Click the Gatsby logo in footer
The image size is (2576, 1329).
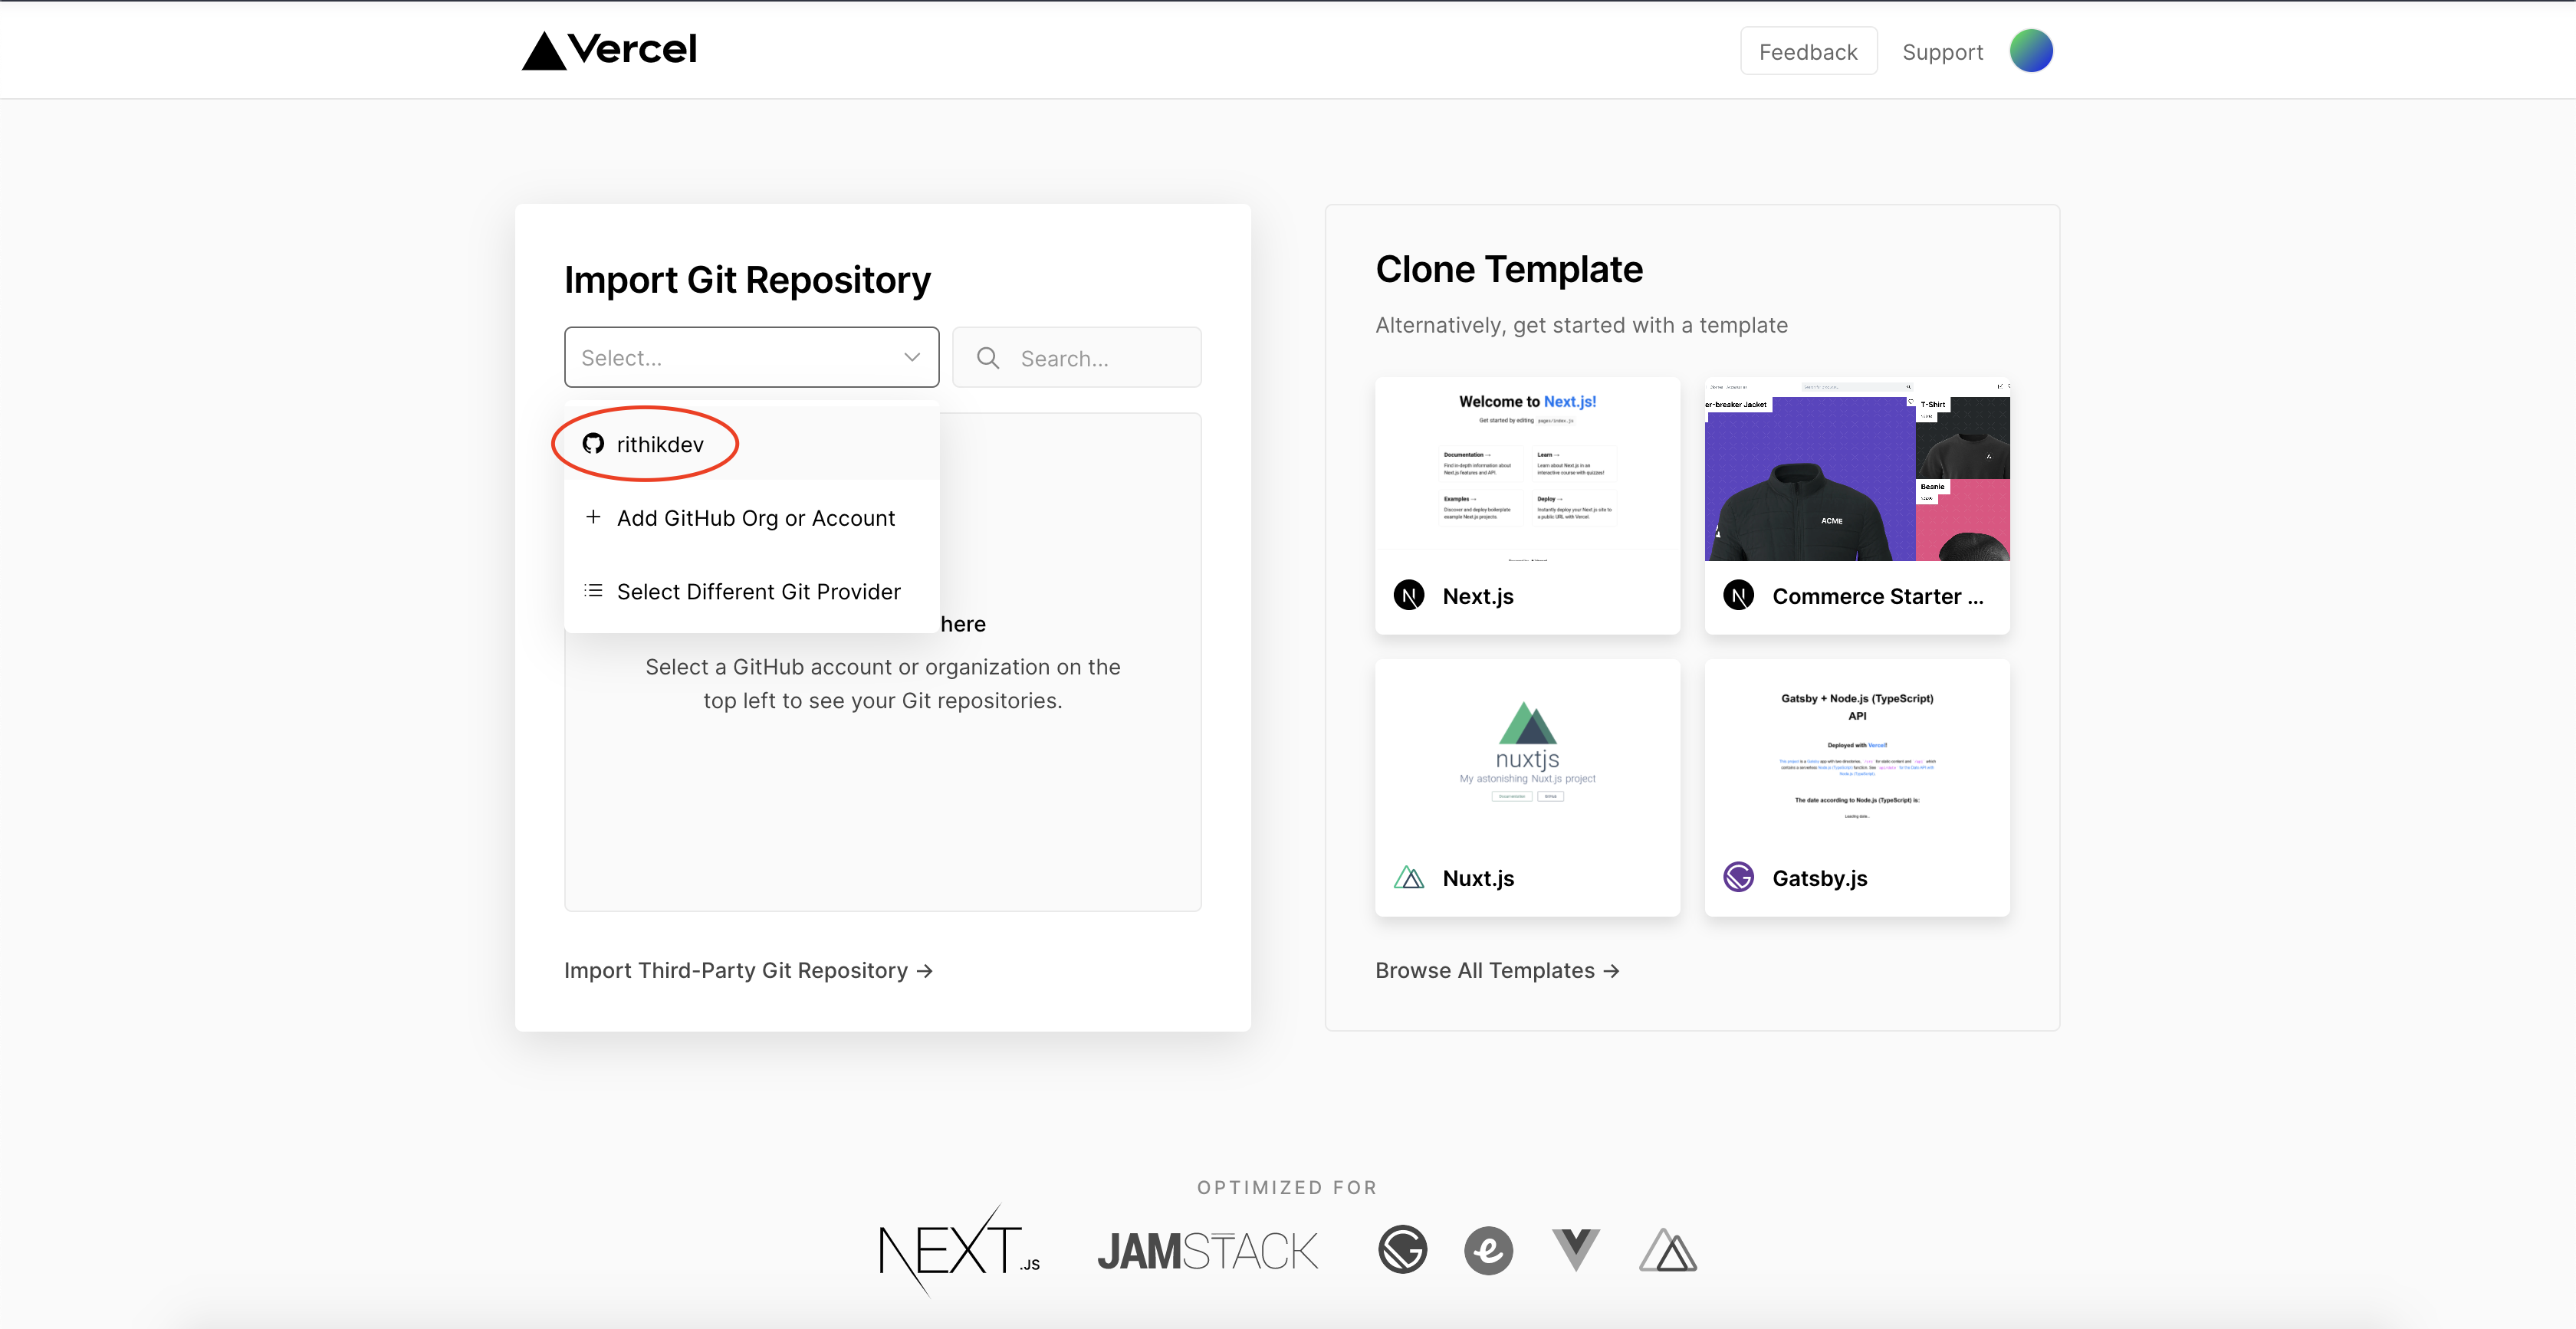click(x=1402, y=1250)
